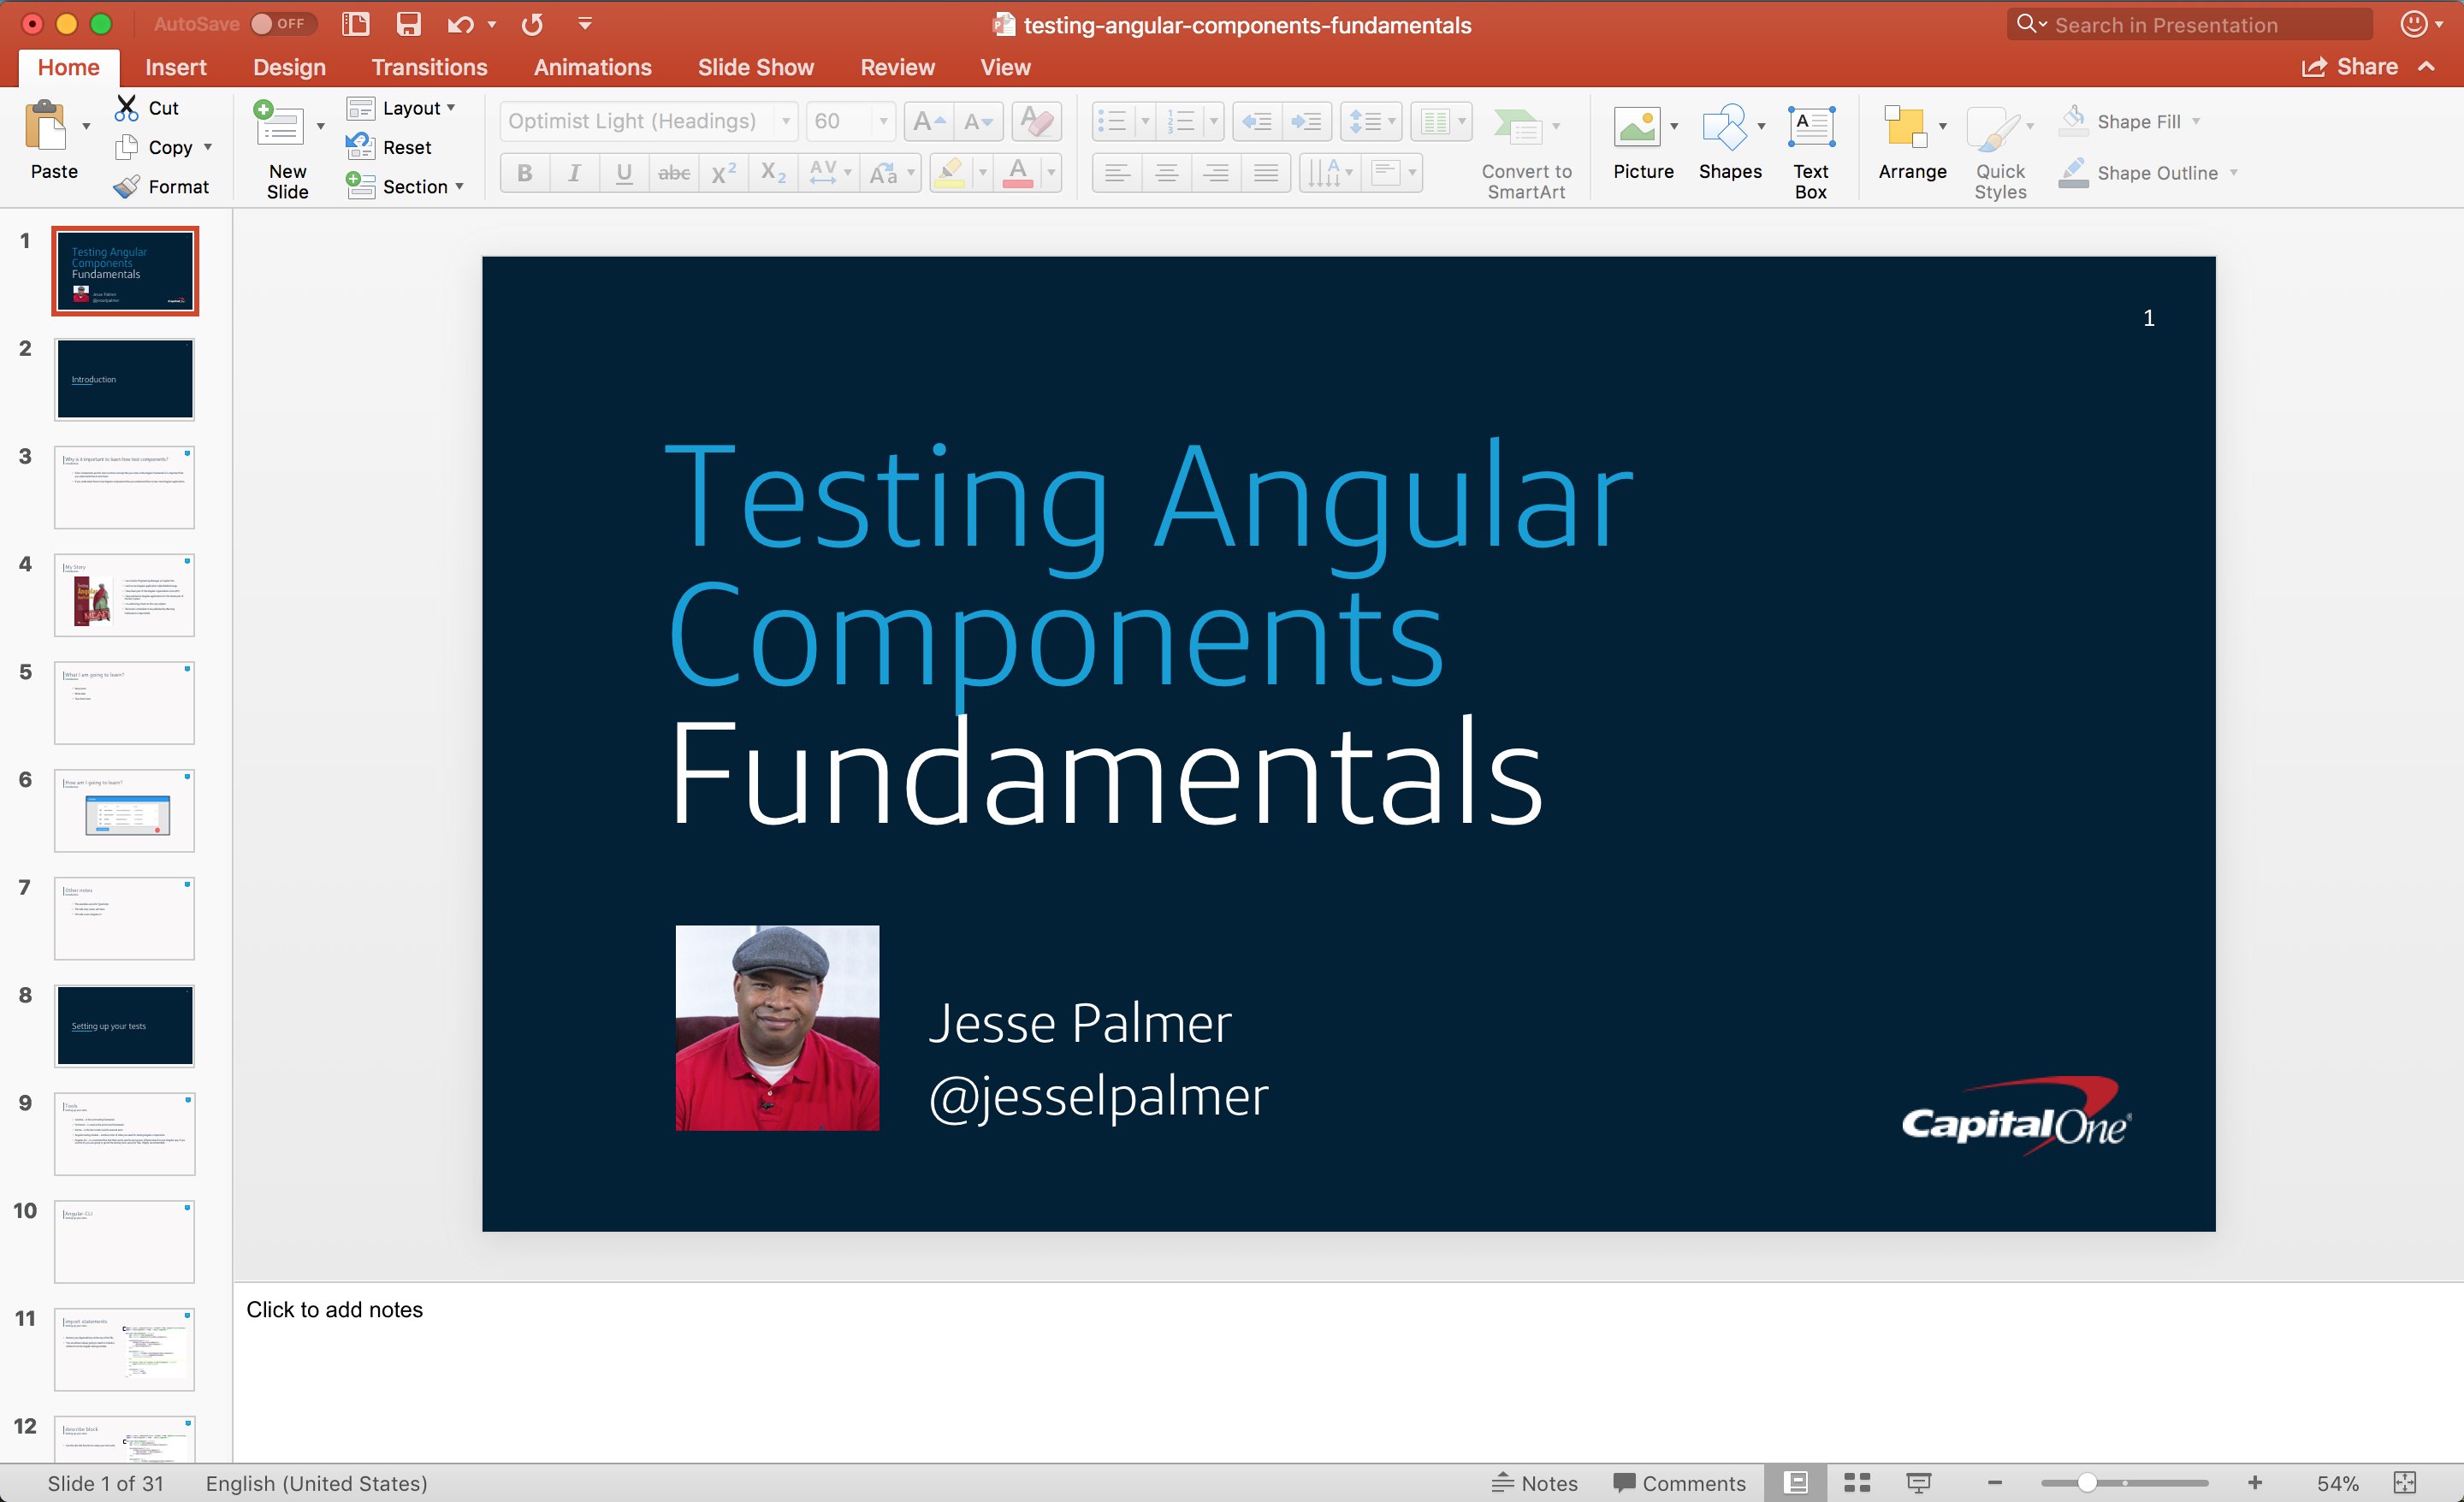Viewport: 2464px width, 1502px height.
Task: Toggle italic formatting
Action: pyautogui.click(x=574, y=173)
